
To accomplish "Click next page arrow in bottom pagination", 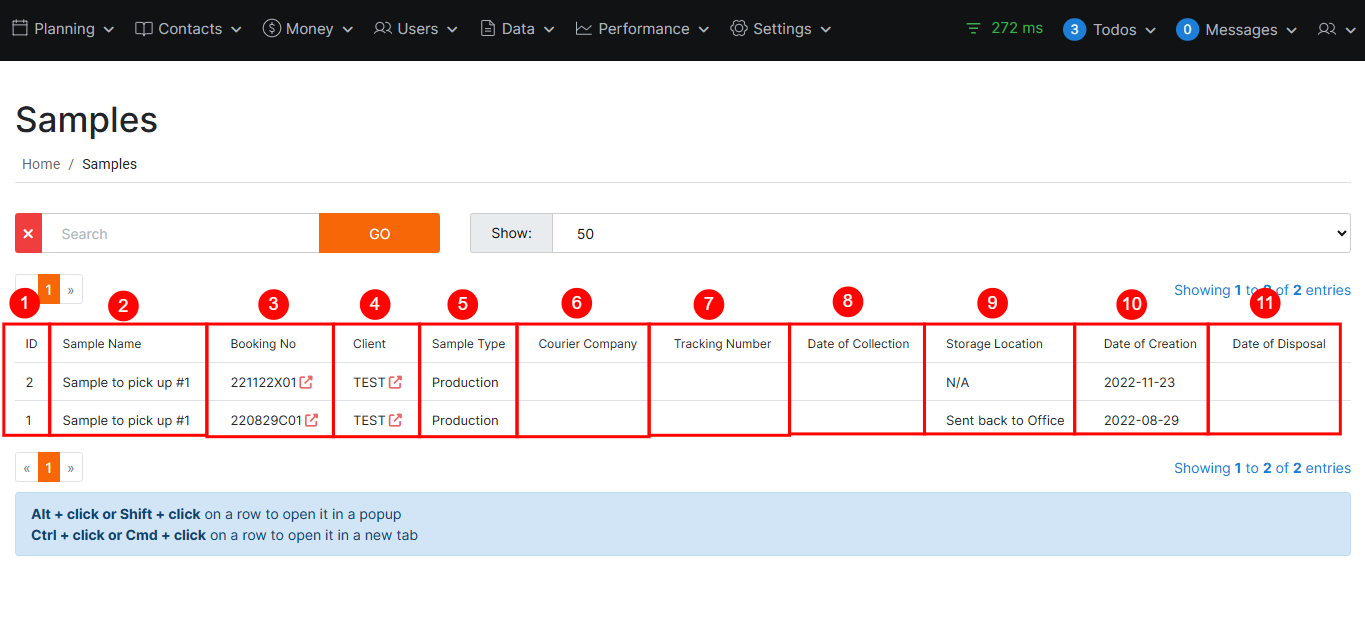I will (71, 468).
